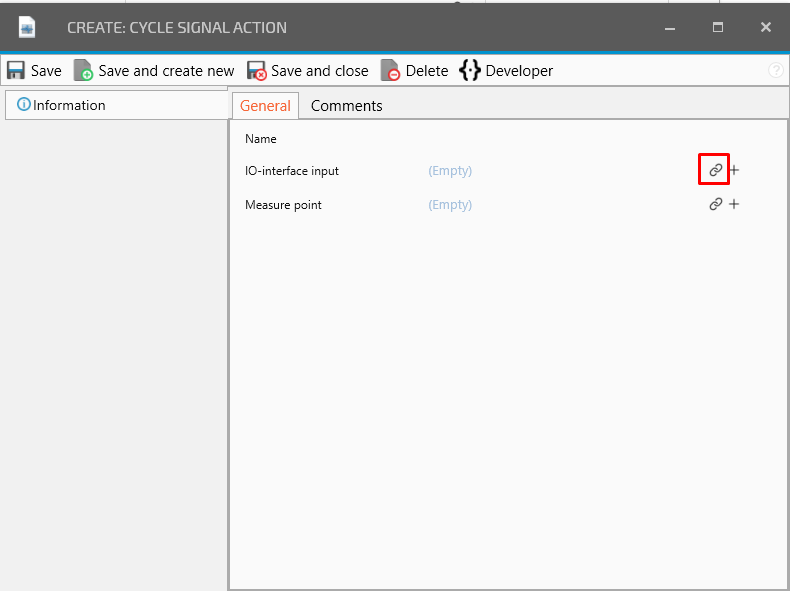This screenshot has width=790, height=591.
Task: Click the Save floppy disk icon
Action: pyautogui.click(x=16, y=71)
